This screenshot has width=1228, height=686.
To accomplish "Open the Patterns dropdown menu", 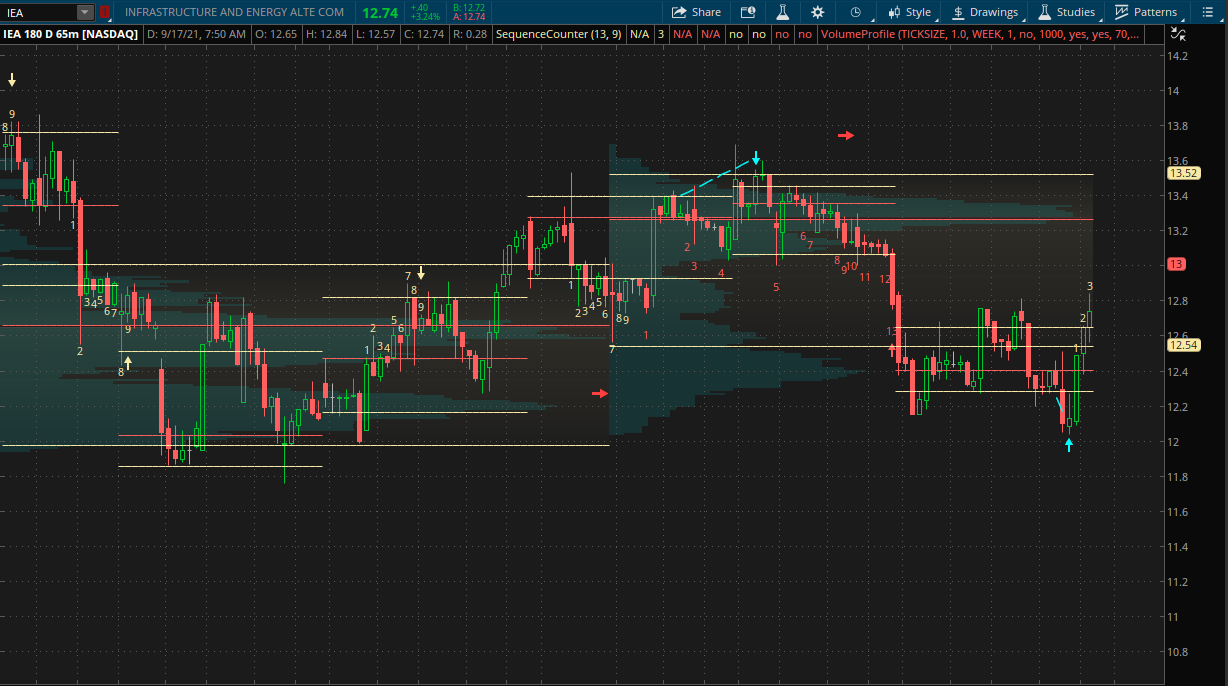I will (1146, 12).
